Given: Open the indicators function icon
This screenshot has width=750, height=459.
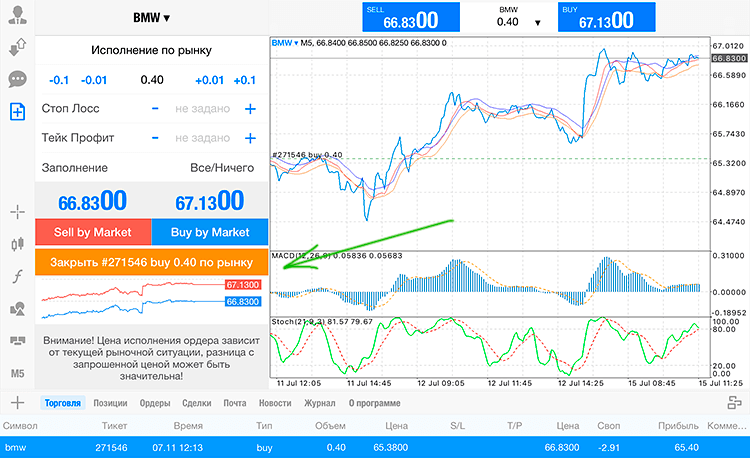Looking at the screenshot, I should click(x=18, y=276).
